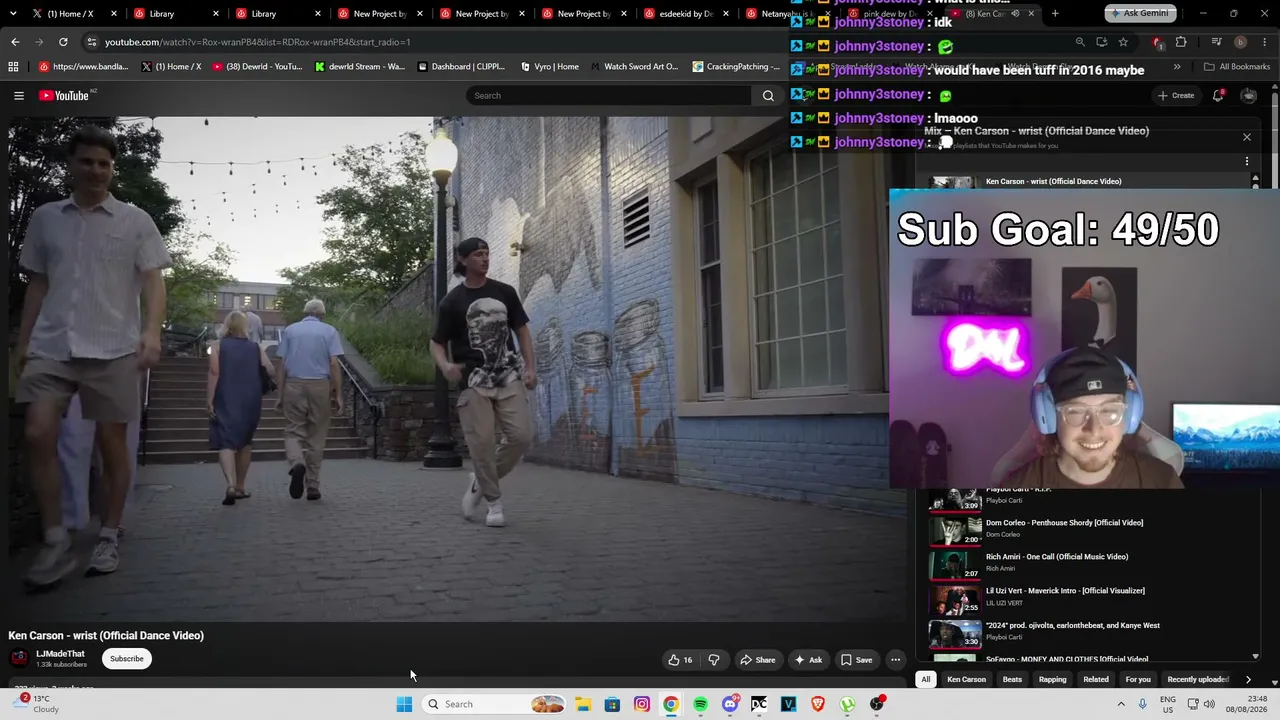Open the YouTube account avatar menu

tap(1249, 96)
